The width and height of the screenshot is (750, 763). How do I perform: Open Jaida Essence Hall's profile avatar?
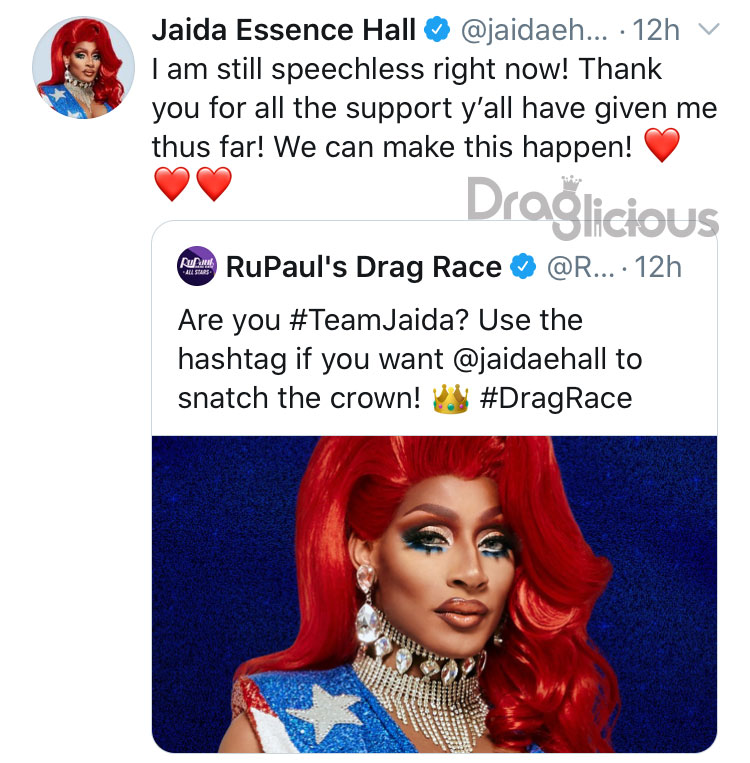click(83, 68)
